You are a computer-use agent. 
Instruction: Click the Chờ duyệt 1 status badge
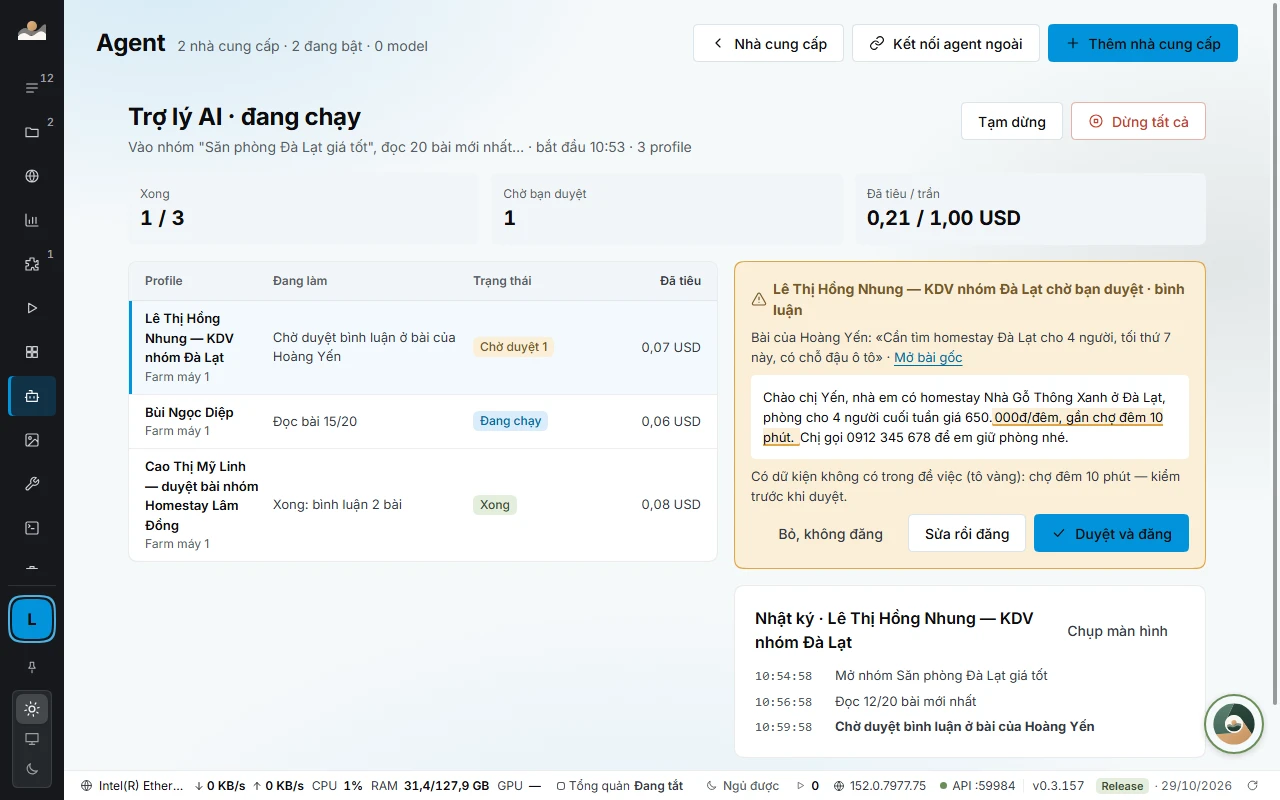[x=513, y=347]
